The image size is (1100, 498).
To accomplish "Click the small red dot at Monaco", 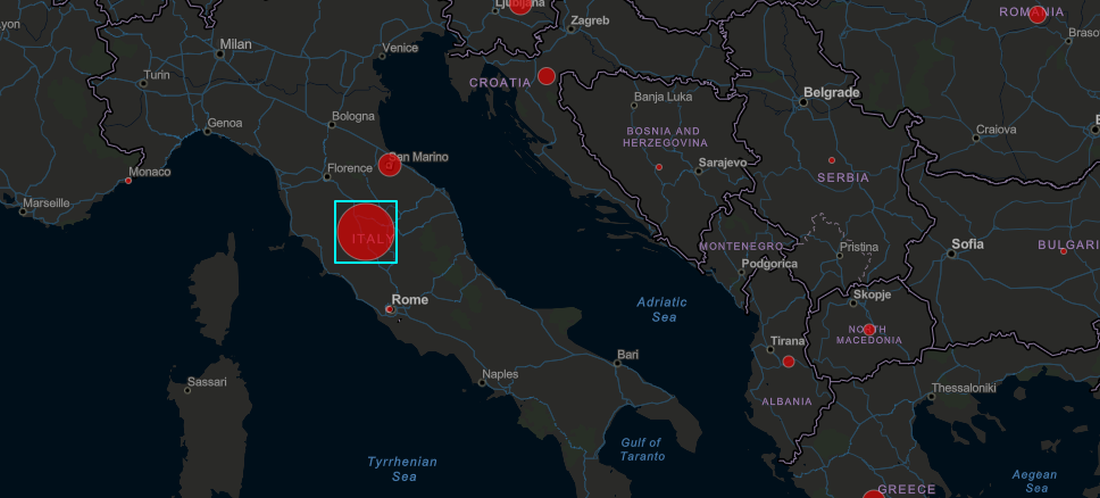I will pyautogui.click(x=128, y=181).
